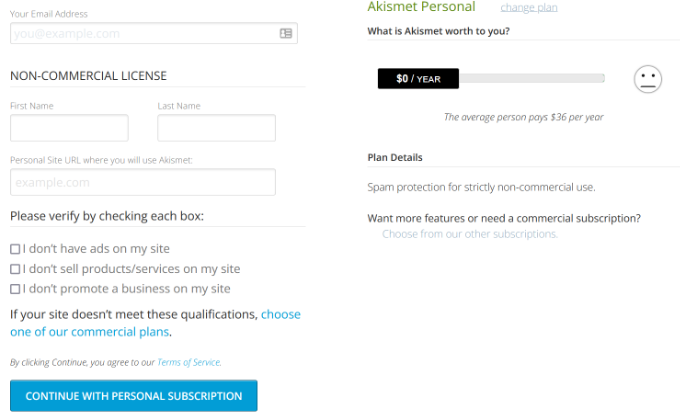Click the "change plan" link
Screen dimensions: 680x415
[x=529, y=8]
